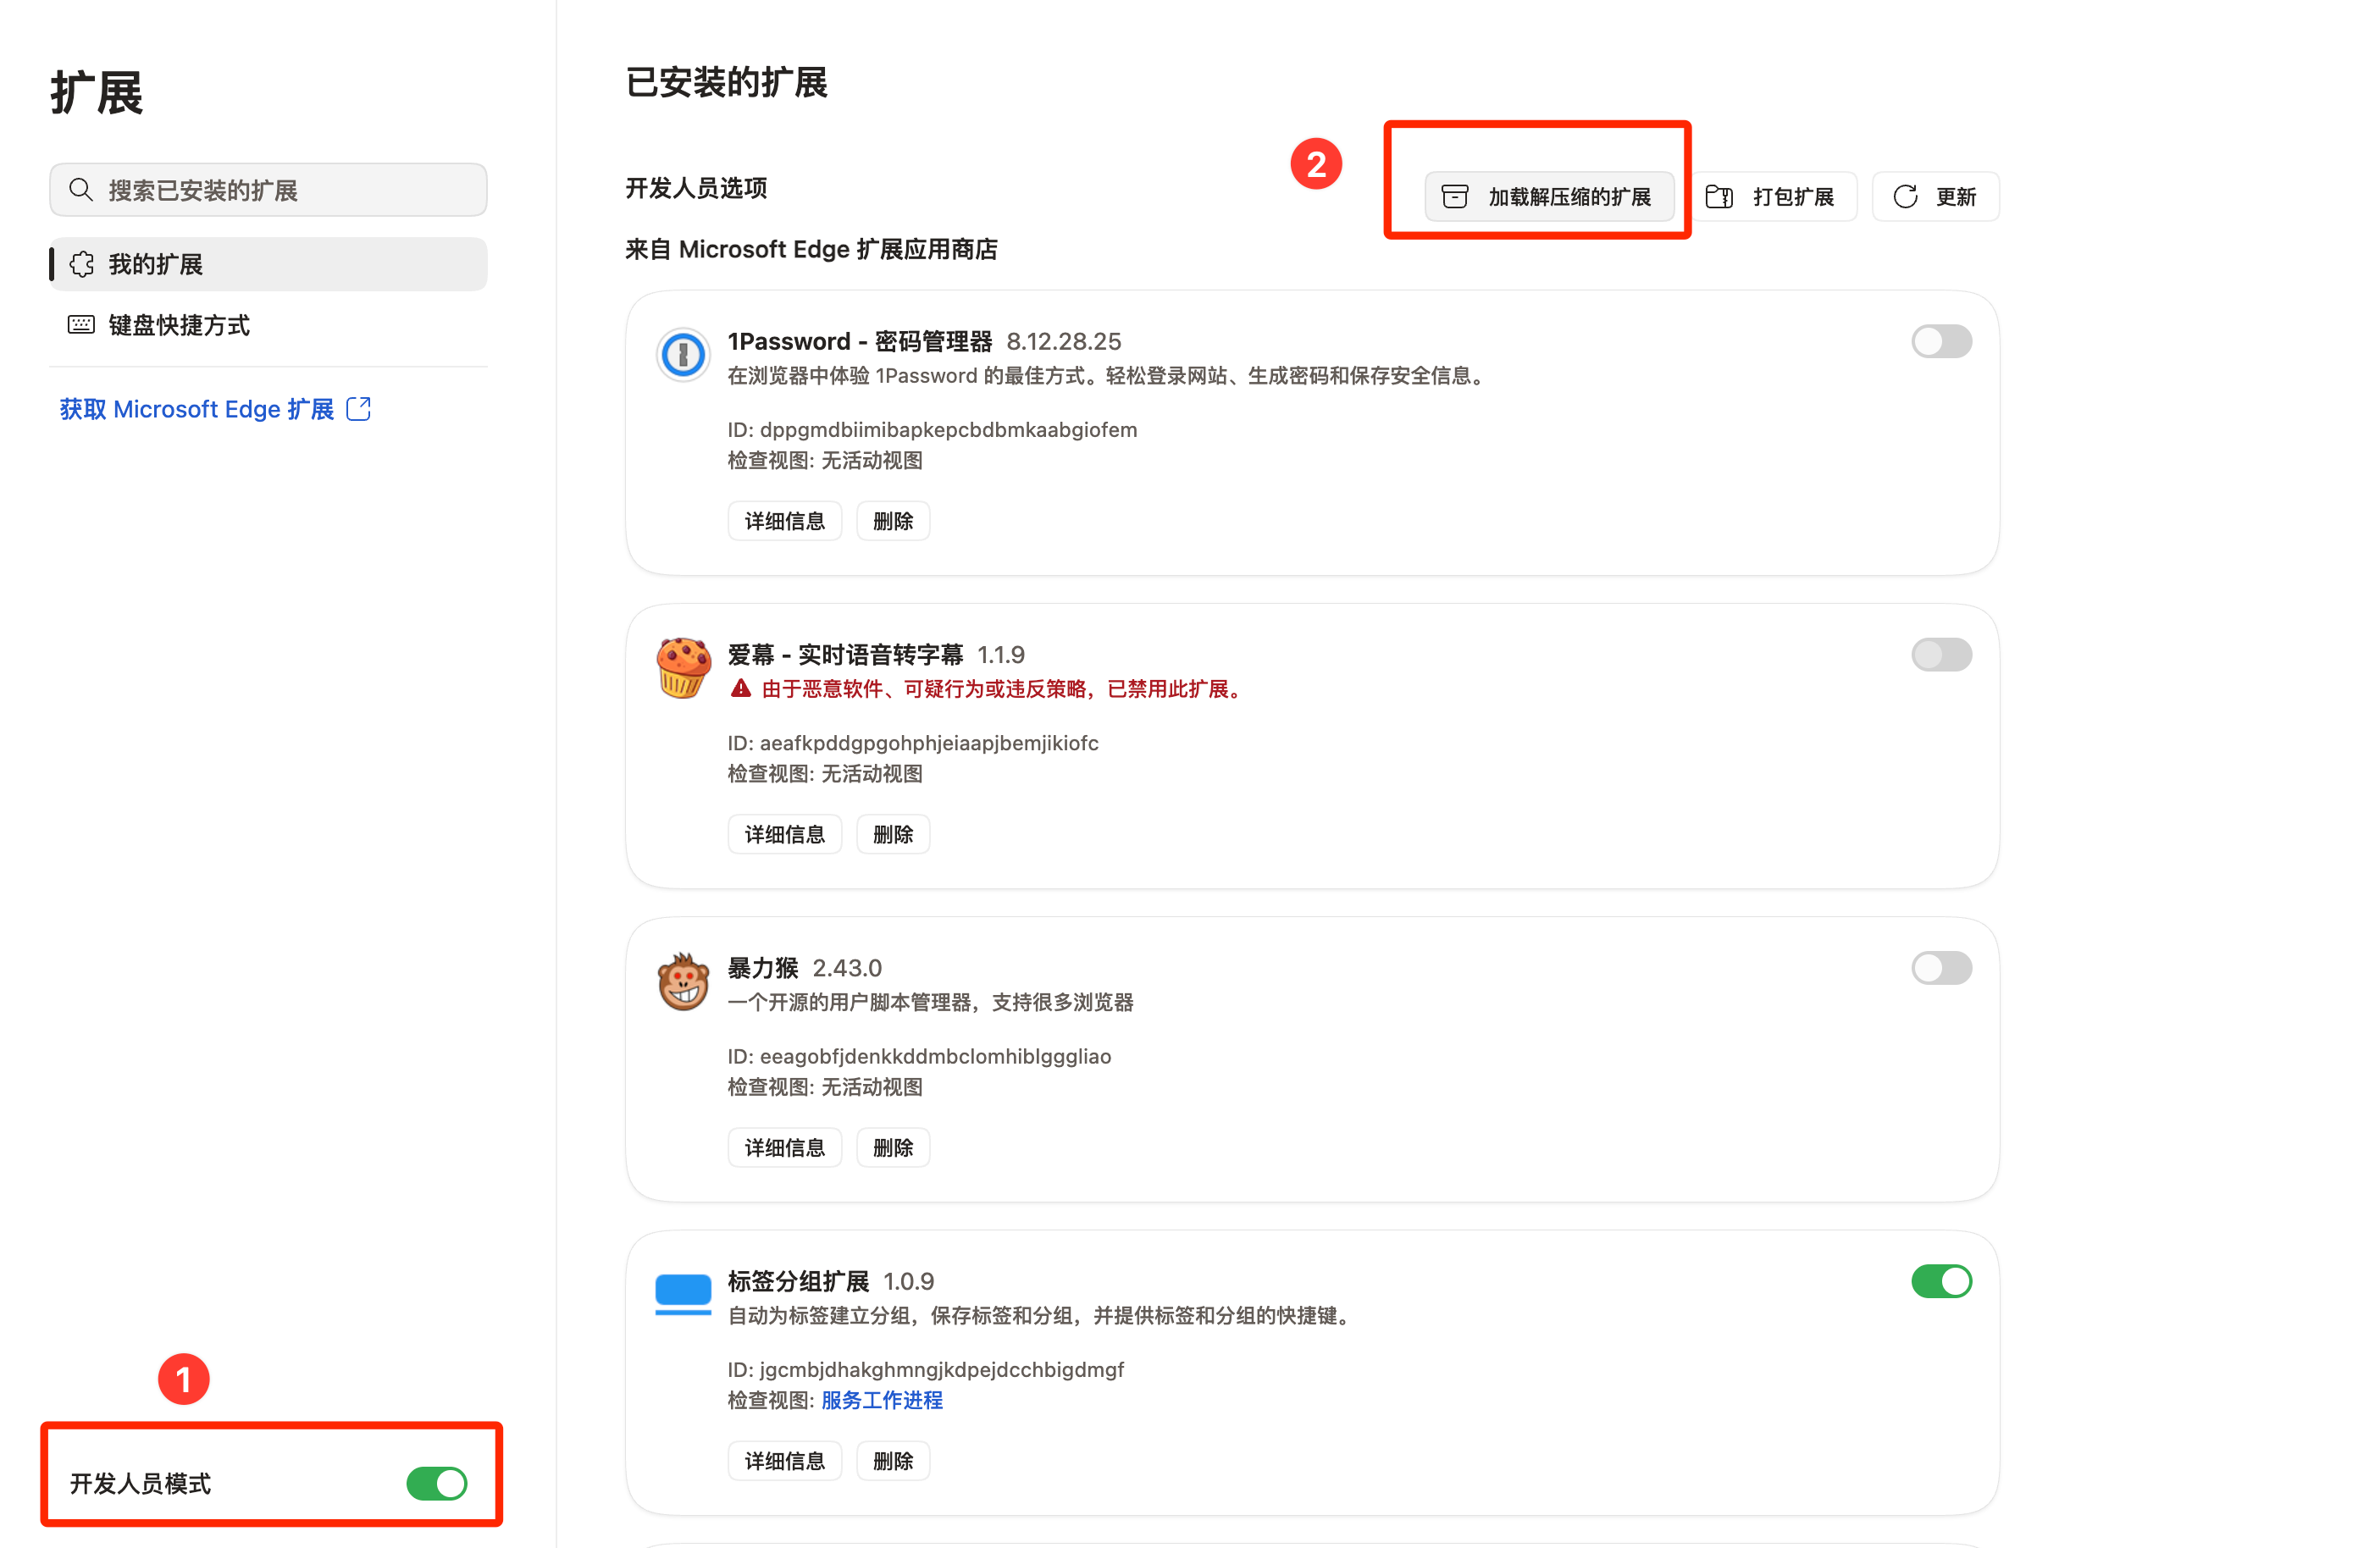This screenshot has height=1548, width=2380.
Task: Open 详细信息 for 暴力猴
Action: tap(785, 1147)
